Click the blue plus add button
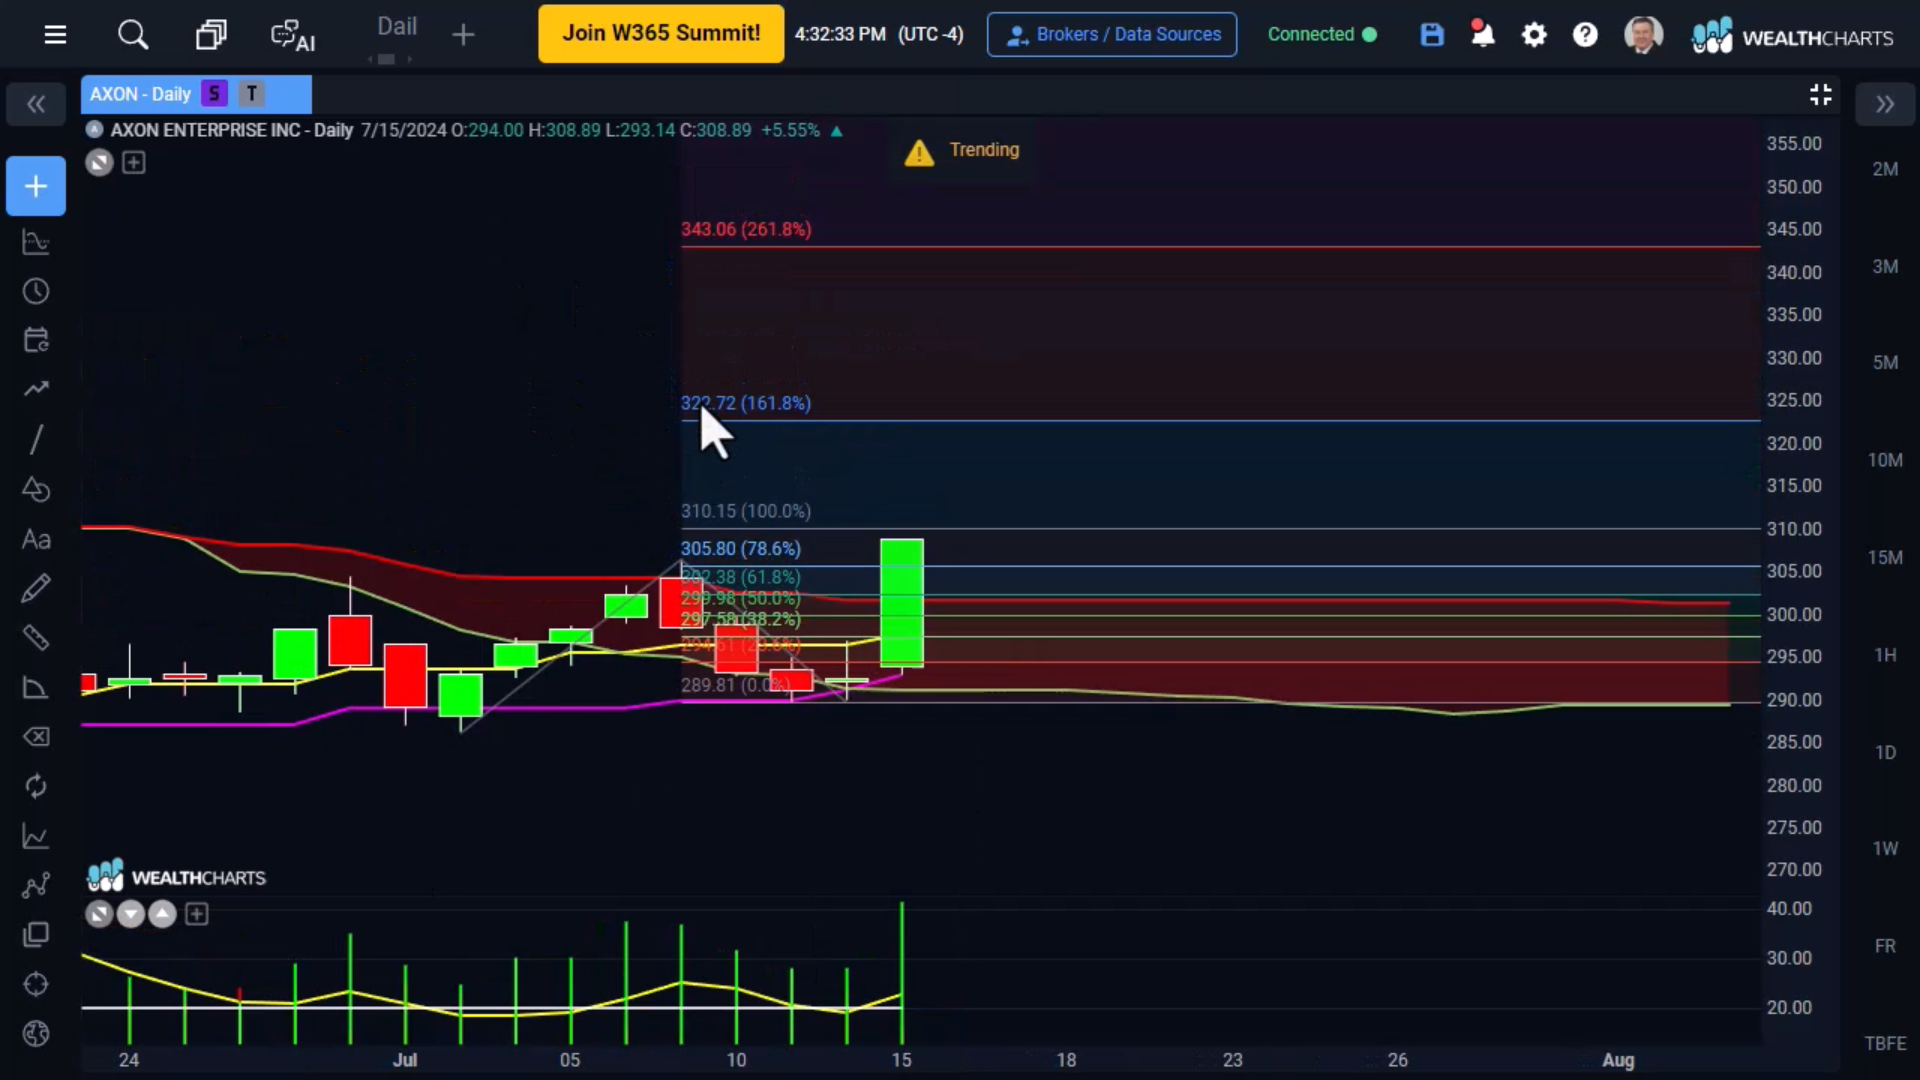 36,186
